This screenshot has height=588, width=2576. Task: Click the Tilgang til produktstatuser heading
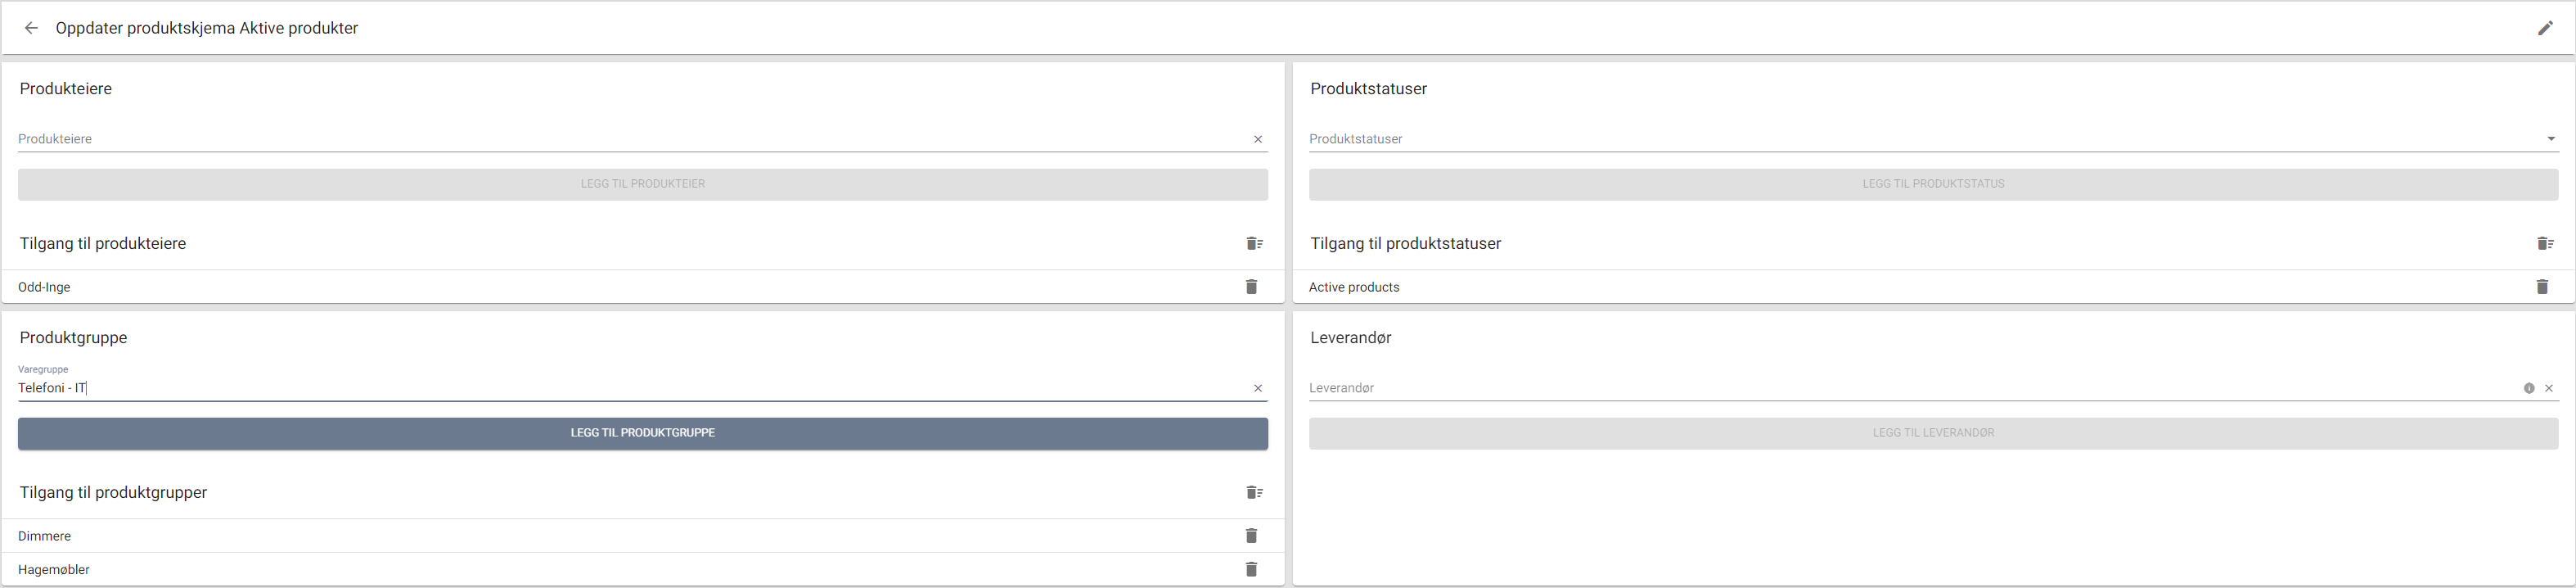pos(1406,244)
